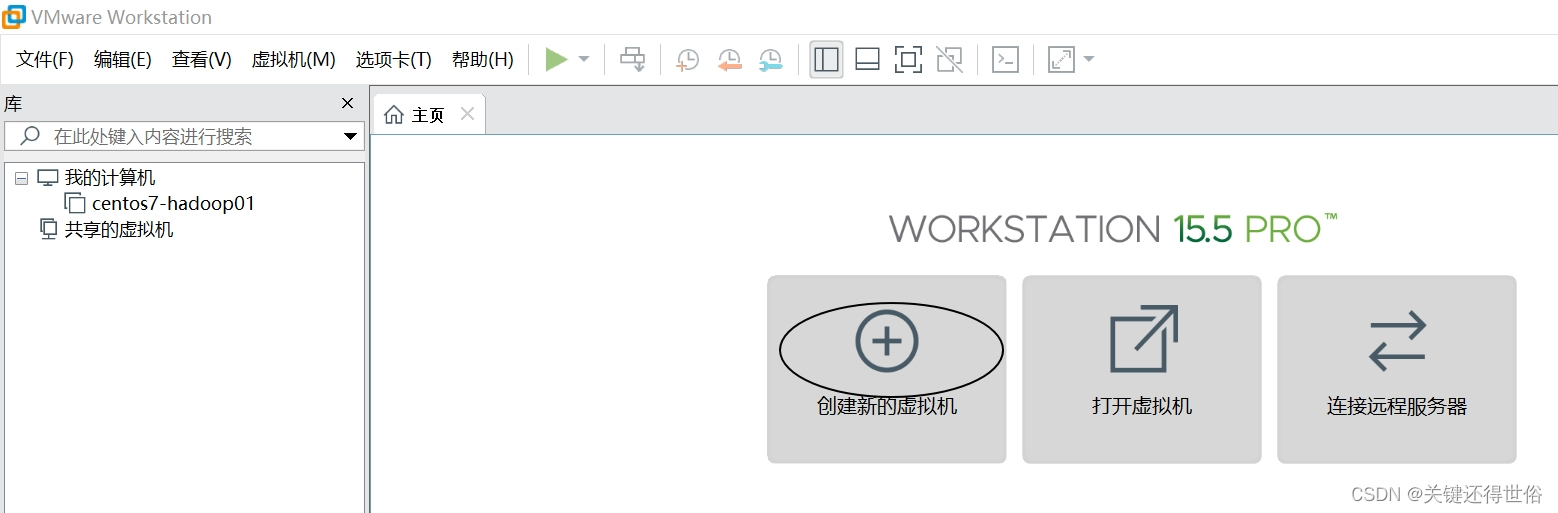
Task: Collapse the 我的计算机 tree node
Action: point(21,179)
